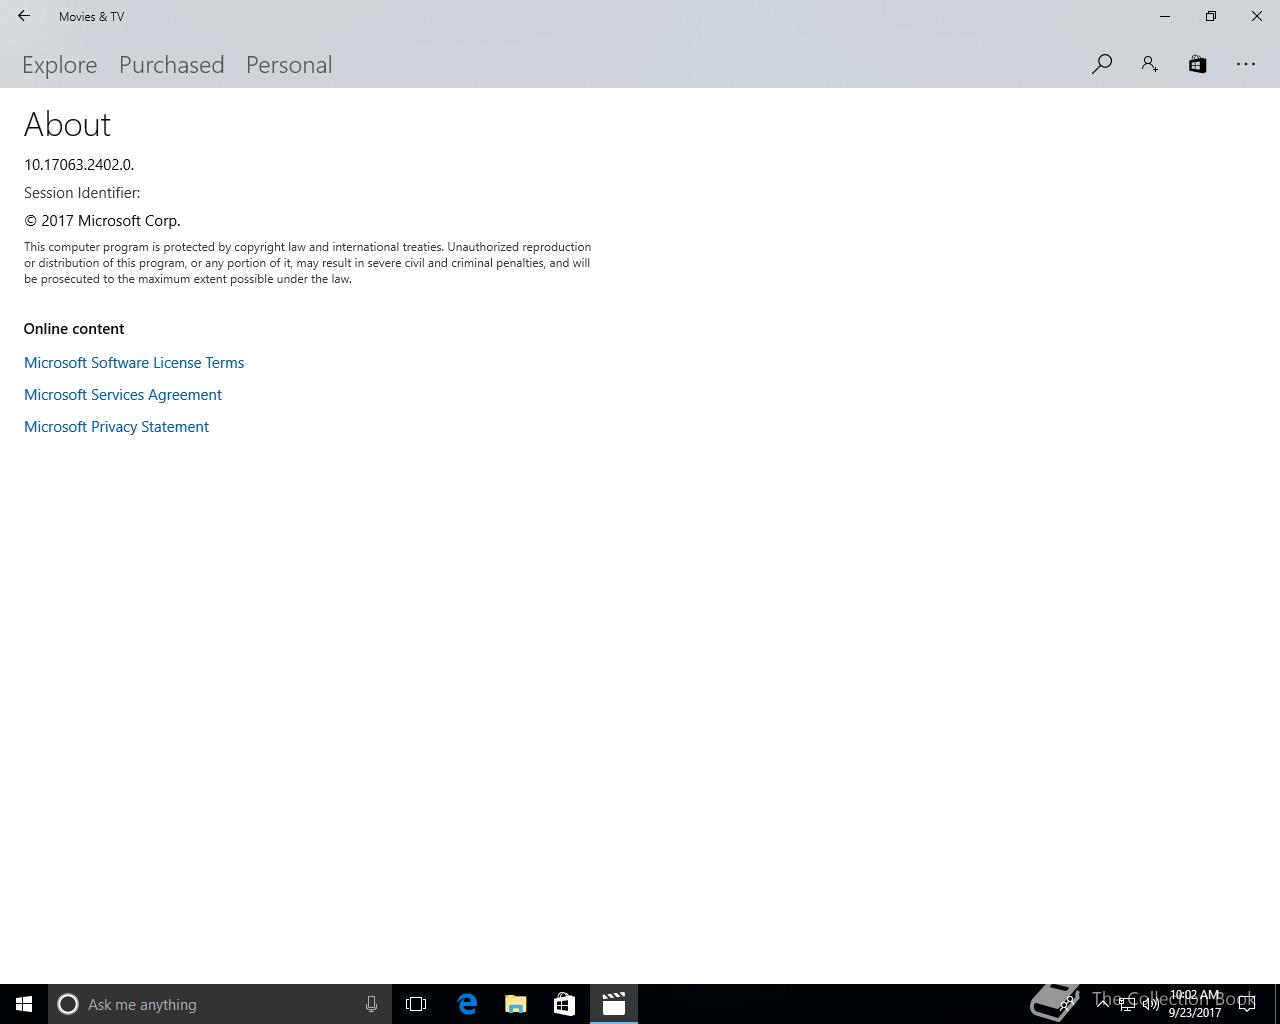Switch to the Personal tab
The width and height of the screenshot is (1280, 1024).
(289, 65)
